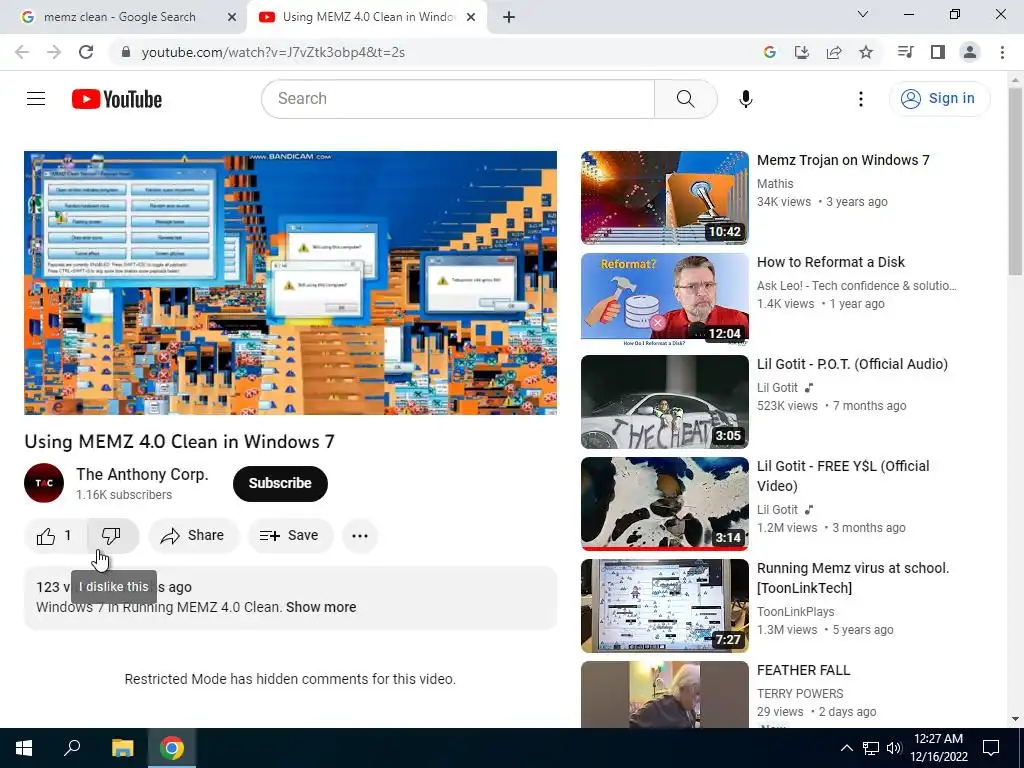This screenshot has height=768, width=1024.
Task: Open How to Reformat a Disk thumbnail
Action: coord(665,300)
